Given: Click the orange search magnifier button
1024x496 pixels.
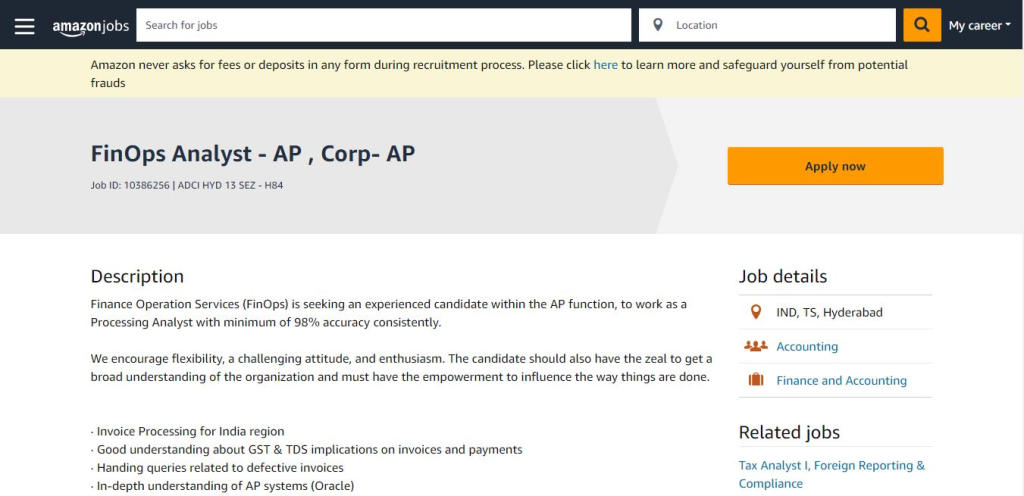Looking at the screenshot, I should pyautogui.click(x=921, y=25).
